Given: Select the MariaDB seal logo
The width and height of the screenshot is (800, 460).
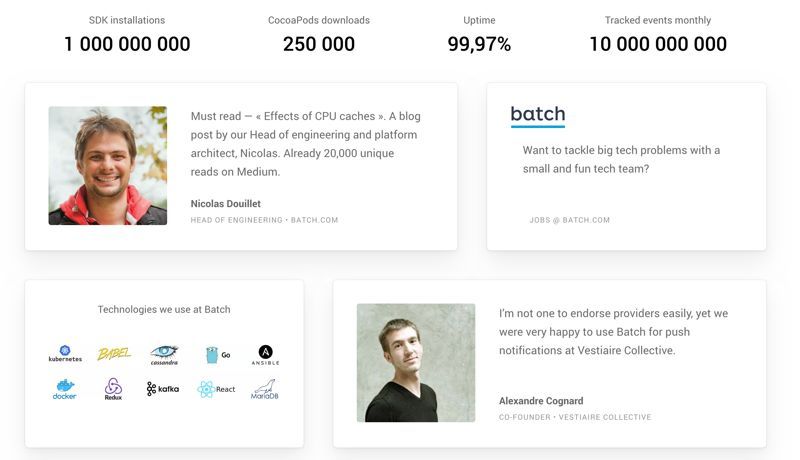Looking at the screenshot, I should point(264,389).
